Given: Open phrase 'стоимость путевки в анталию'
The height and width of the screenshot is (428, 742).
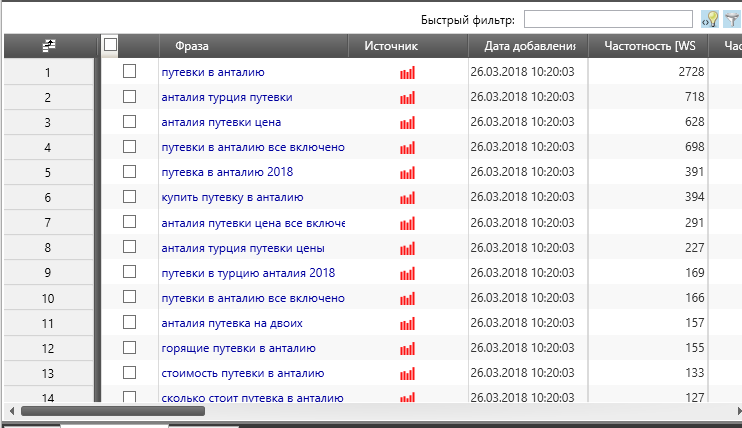Looking at the screenshot, I should pyautogui.click(x=242, y=373).
